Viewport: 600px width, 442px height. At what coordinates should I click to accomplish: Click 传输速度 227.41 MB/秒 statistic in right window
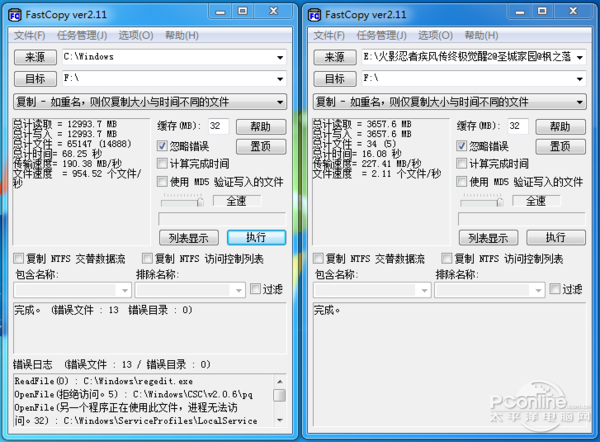[x=367, y=164]
